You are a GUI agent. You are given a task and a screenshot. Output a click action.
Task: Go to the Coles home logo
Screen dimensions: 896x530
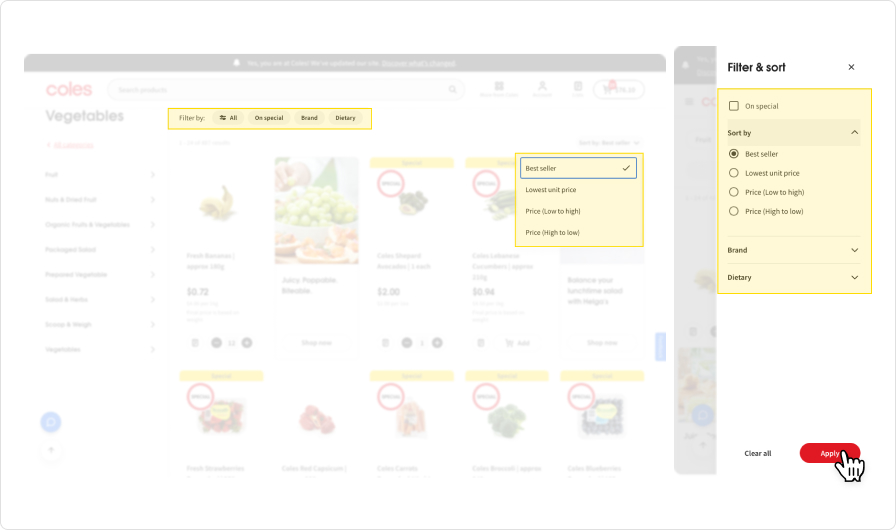click(69, 89)
